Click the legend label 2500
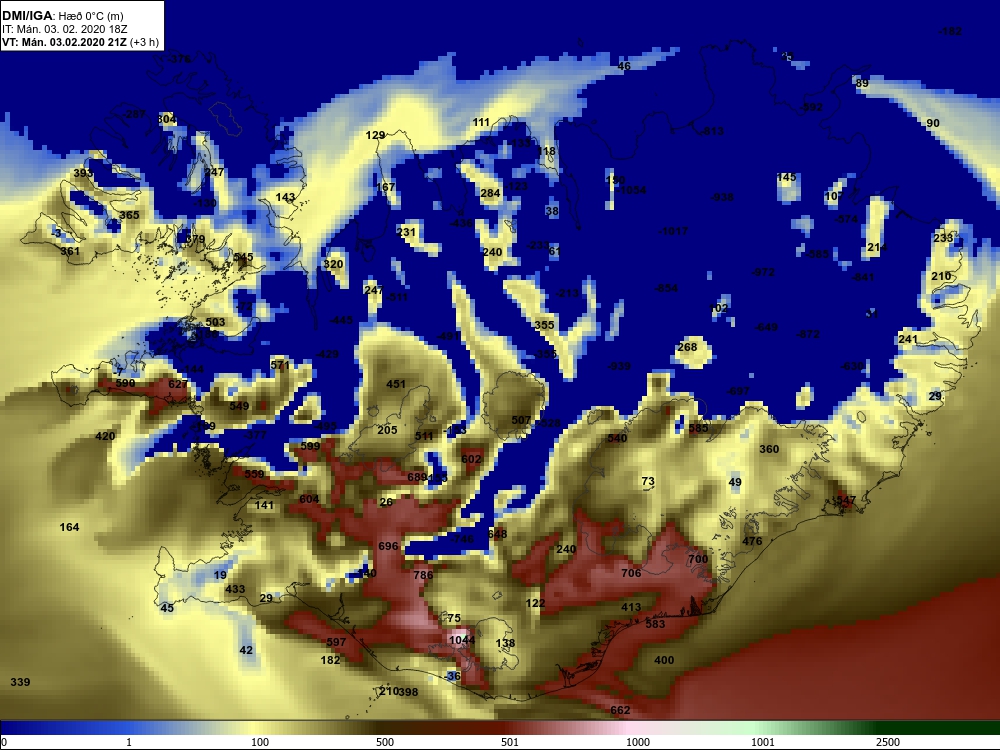 click(887, 742)
